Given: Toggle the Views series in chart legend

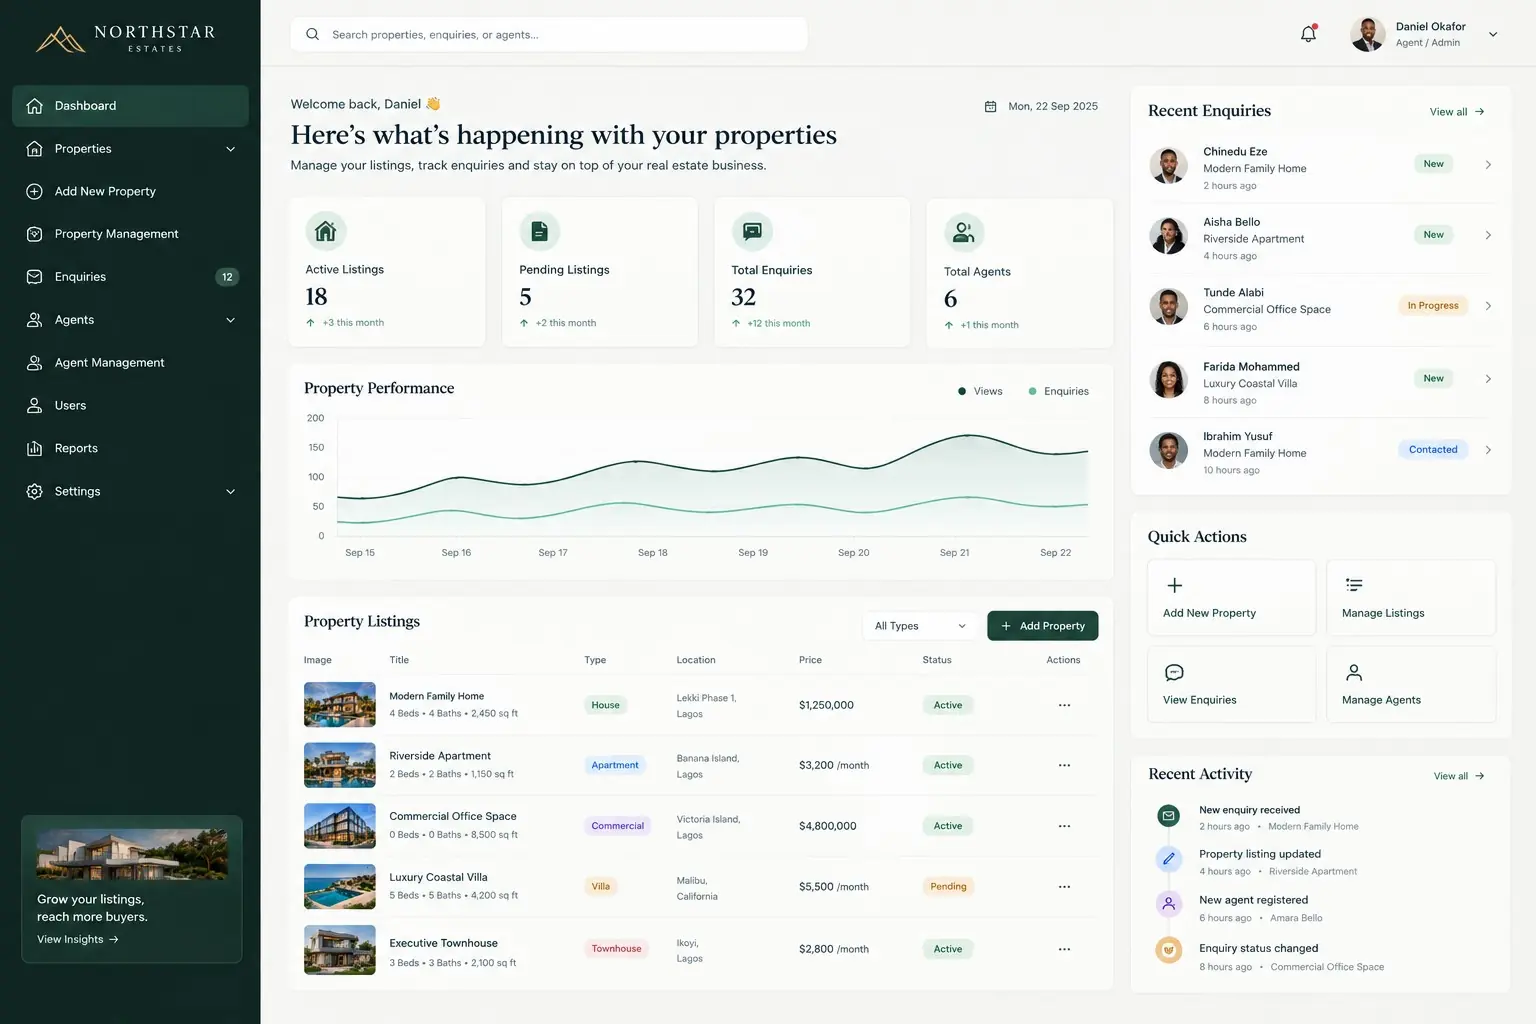Looking at the screenshot, I should (x=980, y=391).
